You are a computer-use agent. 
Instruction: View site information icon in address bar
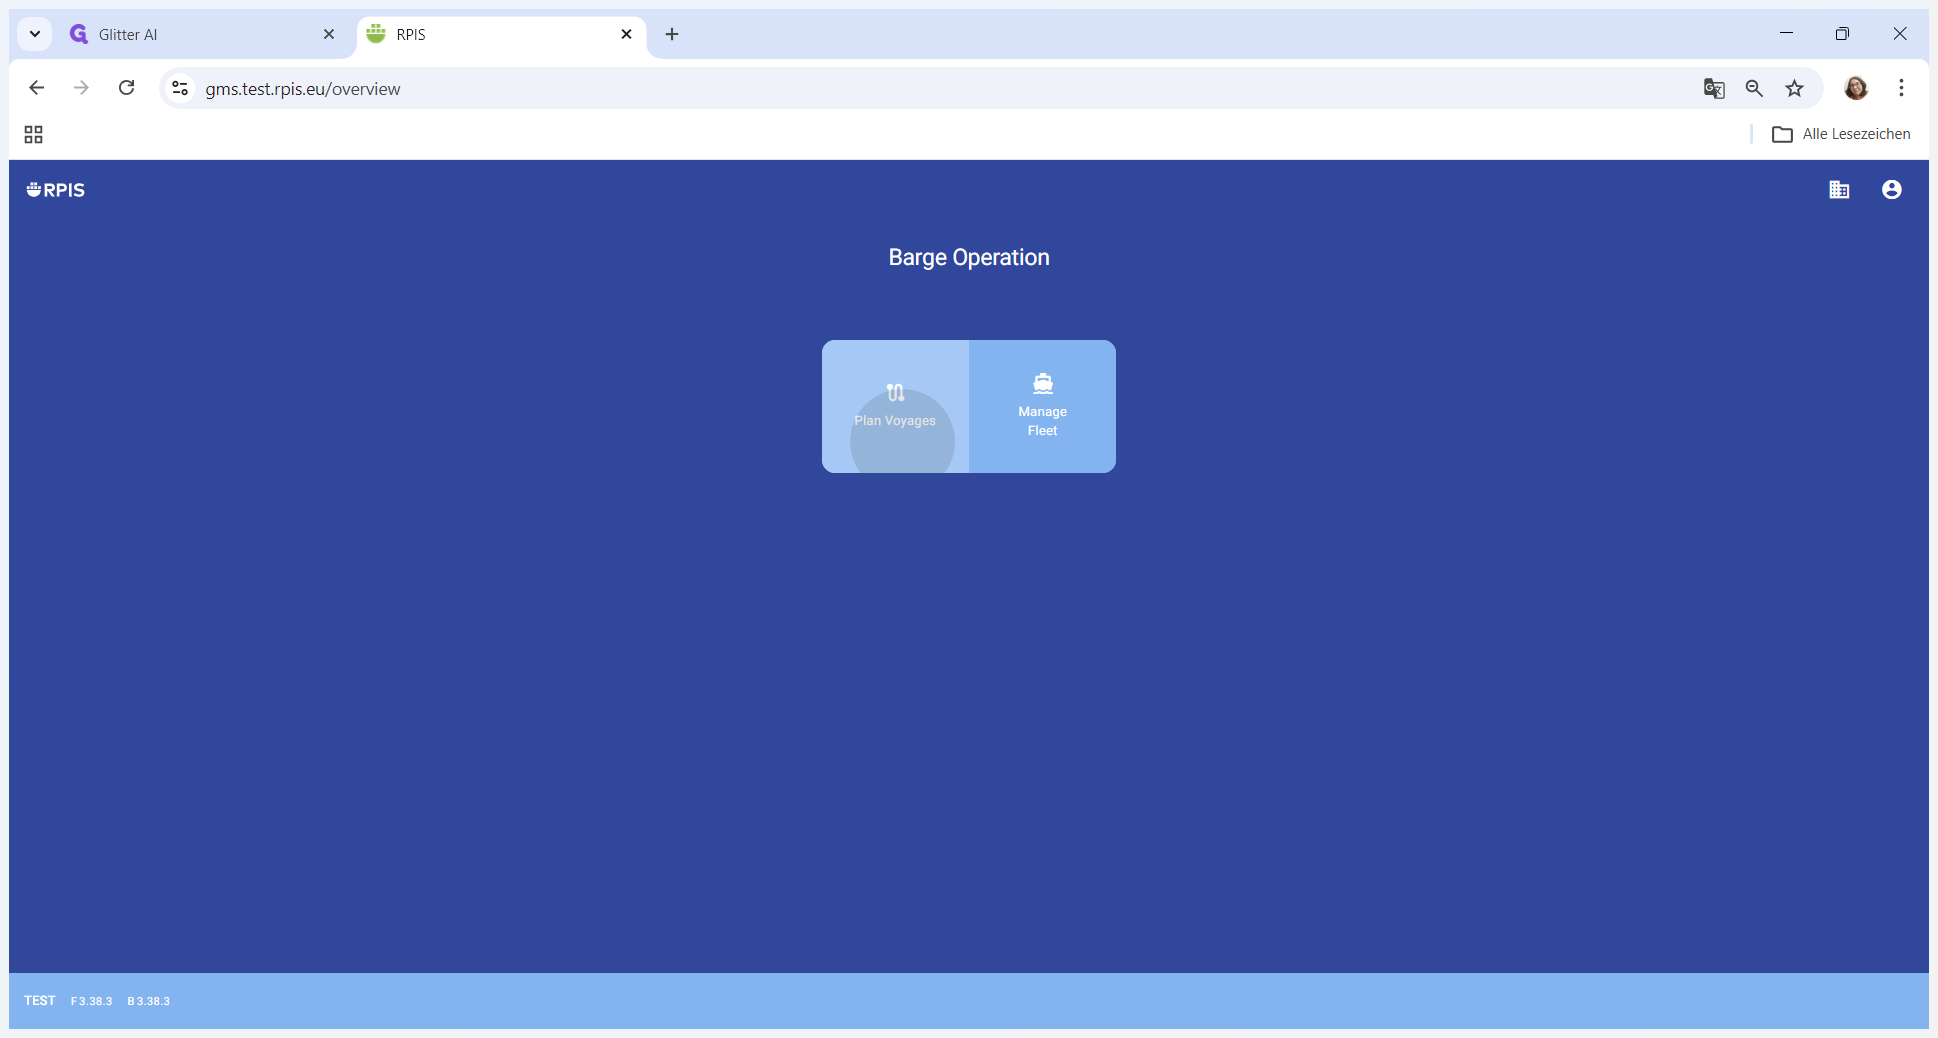pyautogui.click(x=180, y=89)
